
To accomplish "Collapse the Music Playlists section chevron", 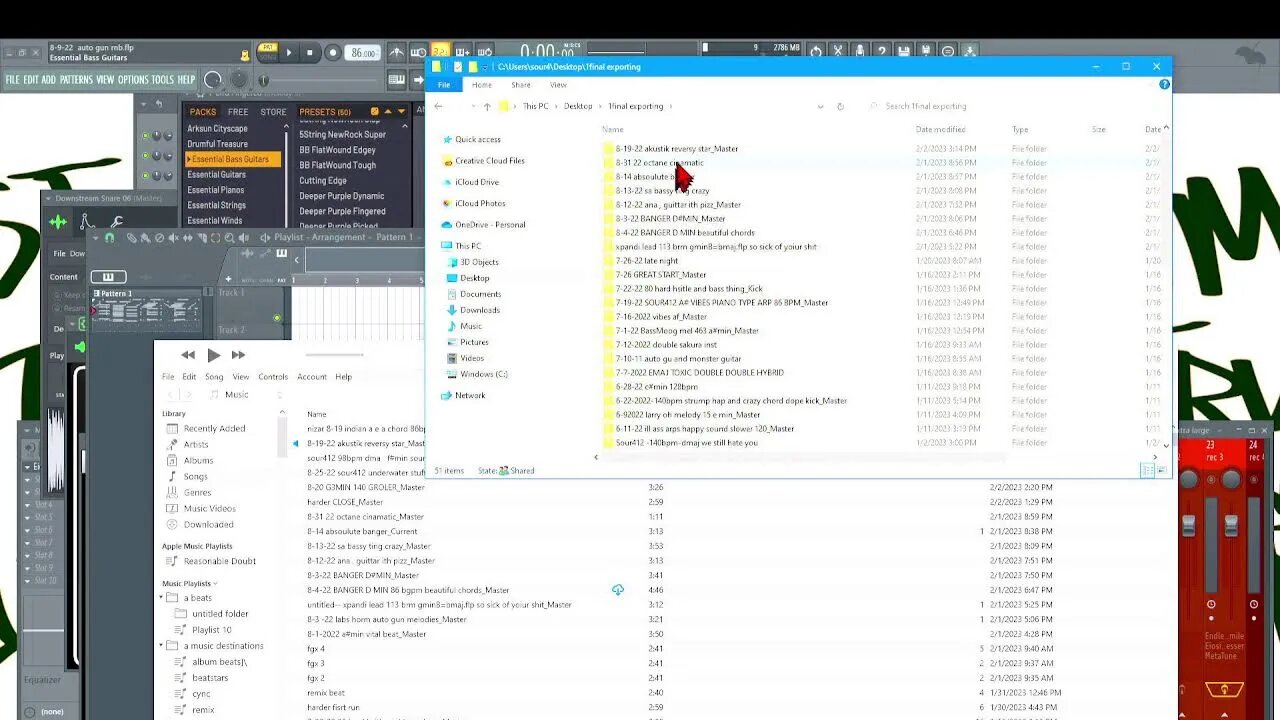I will [218, 583].
